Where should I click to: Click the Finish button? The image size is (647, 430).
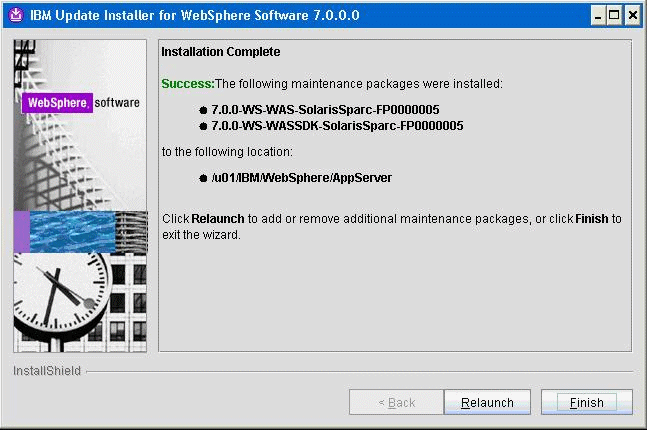586,402
